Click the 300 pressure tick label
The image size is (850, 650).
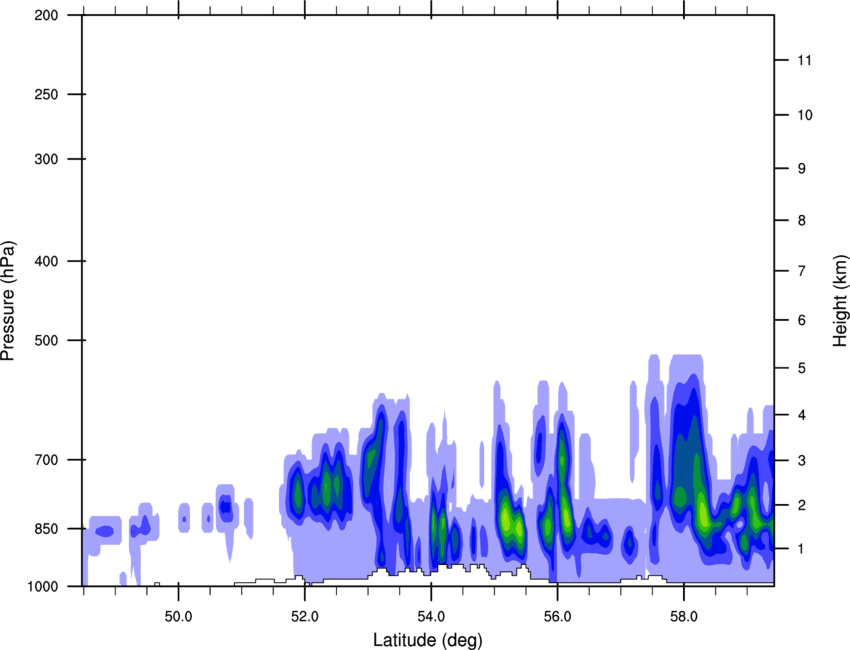[x=46, y=159]
